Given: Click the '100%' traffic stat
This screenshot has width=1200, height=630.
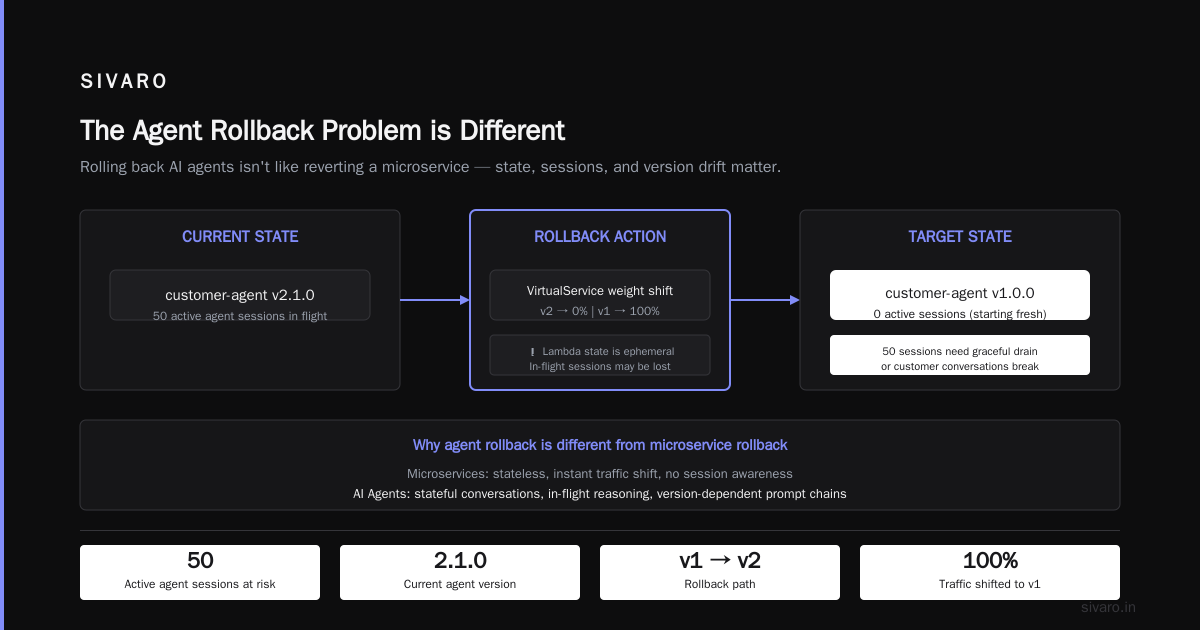Looking at the screenshot, I should 990,561.
